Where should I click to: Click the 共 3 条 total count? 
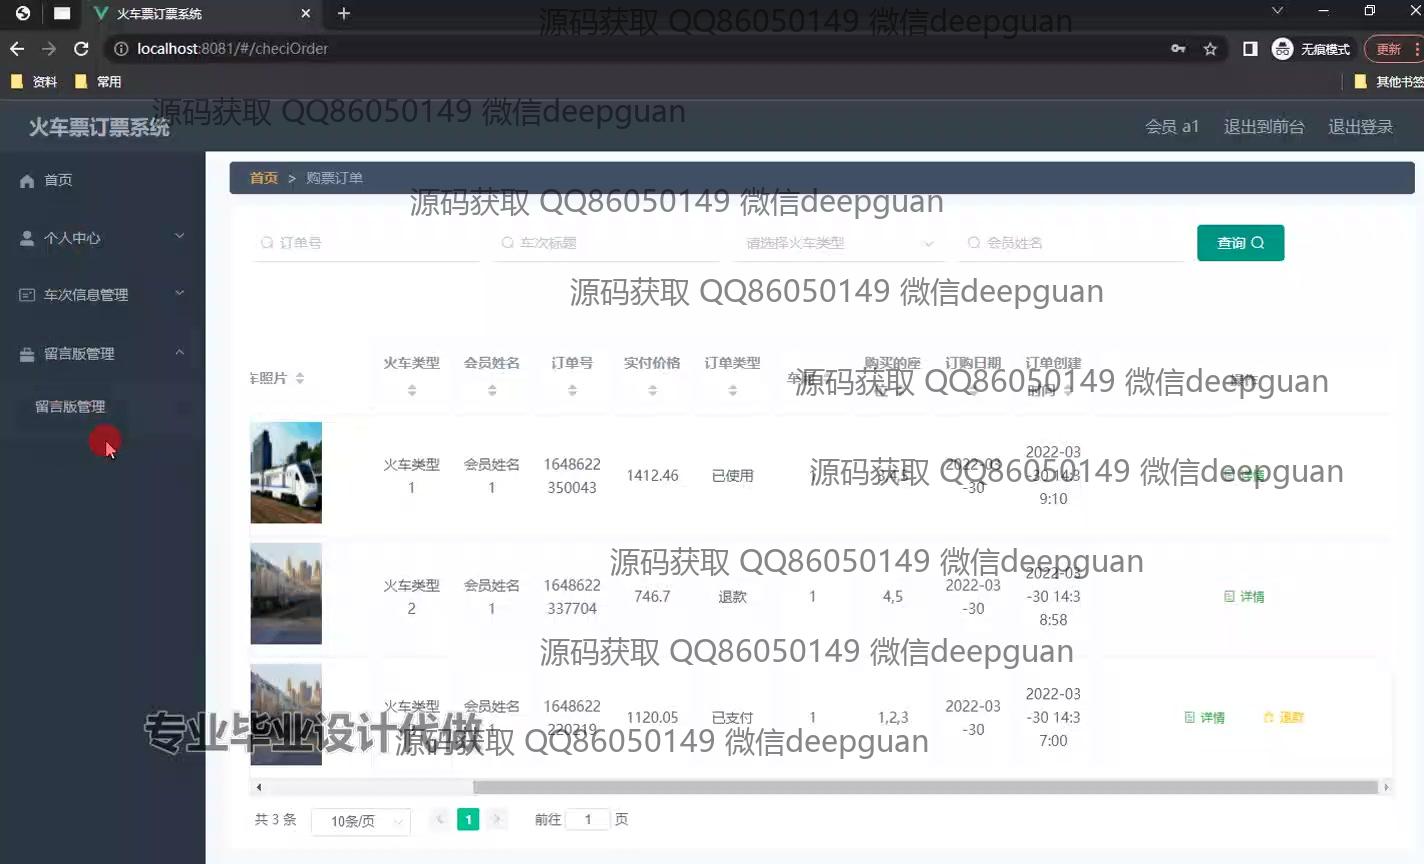[x=275, y=820]
